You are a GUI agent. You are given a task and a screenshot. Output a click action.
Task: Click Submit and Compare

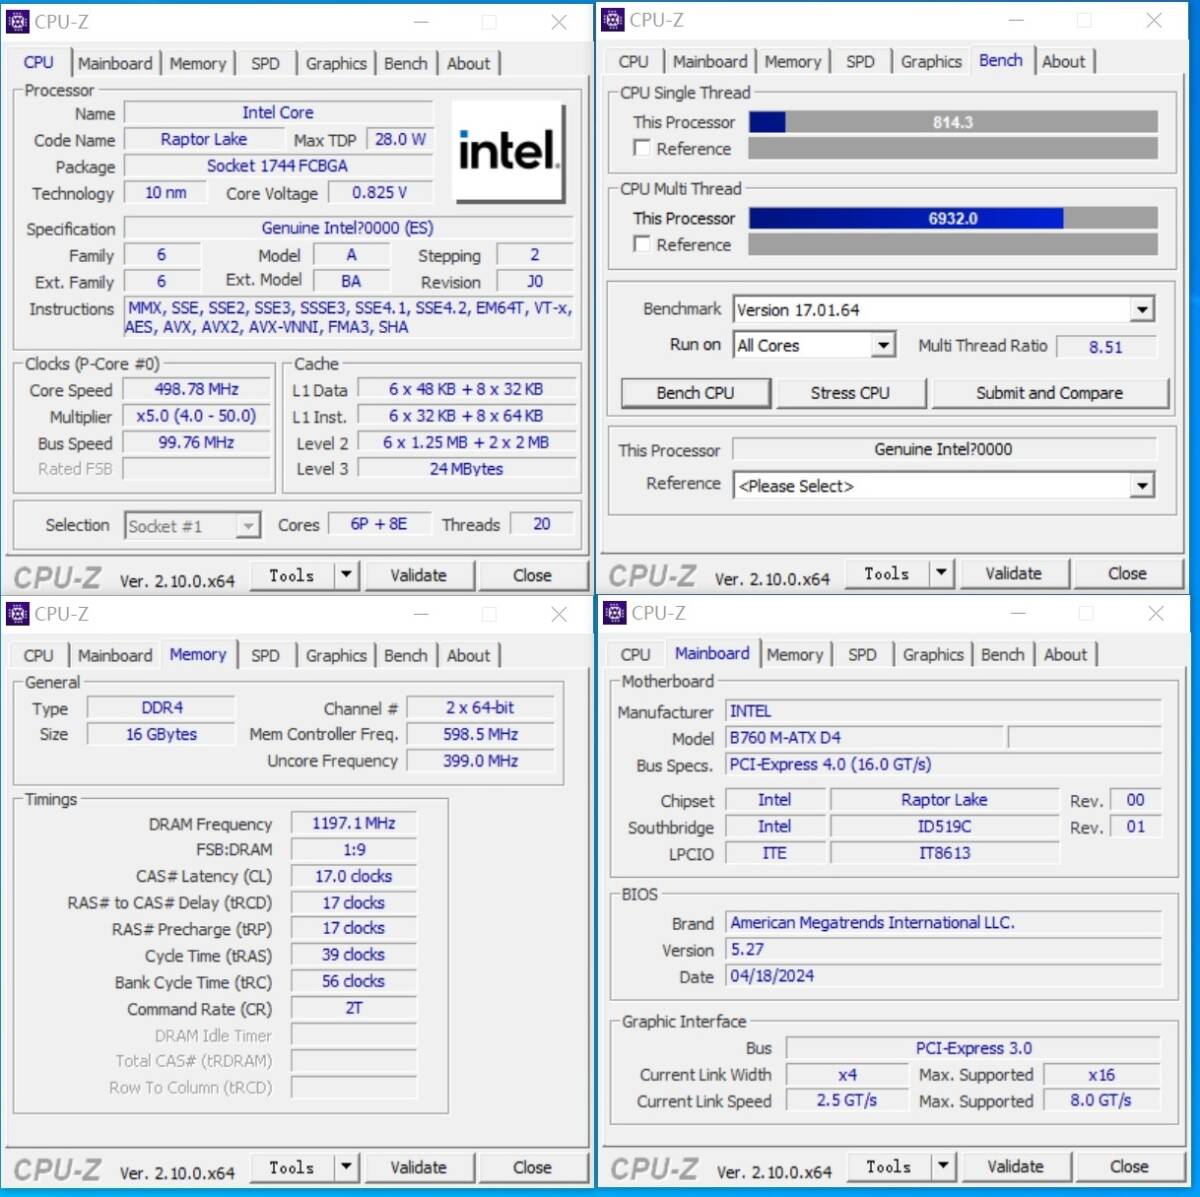point(1049,393)
